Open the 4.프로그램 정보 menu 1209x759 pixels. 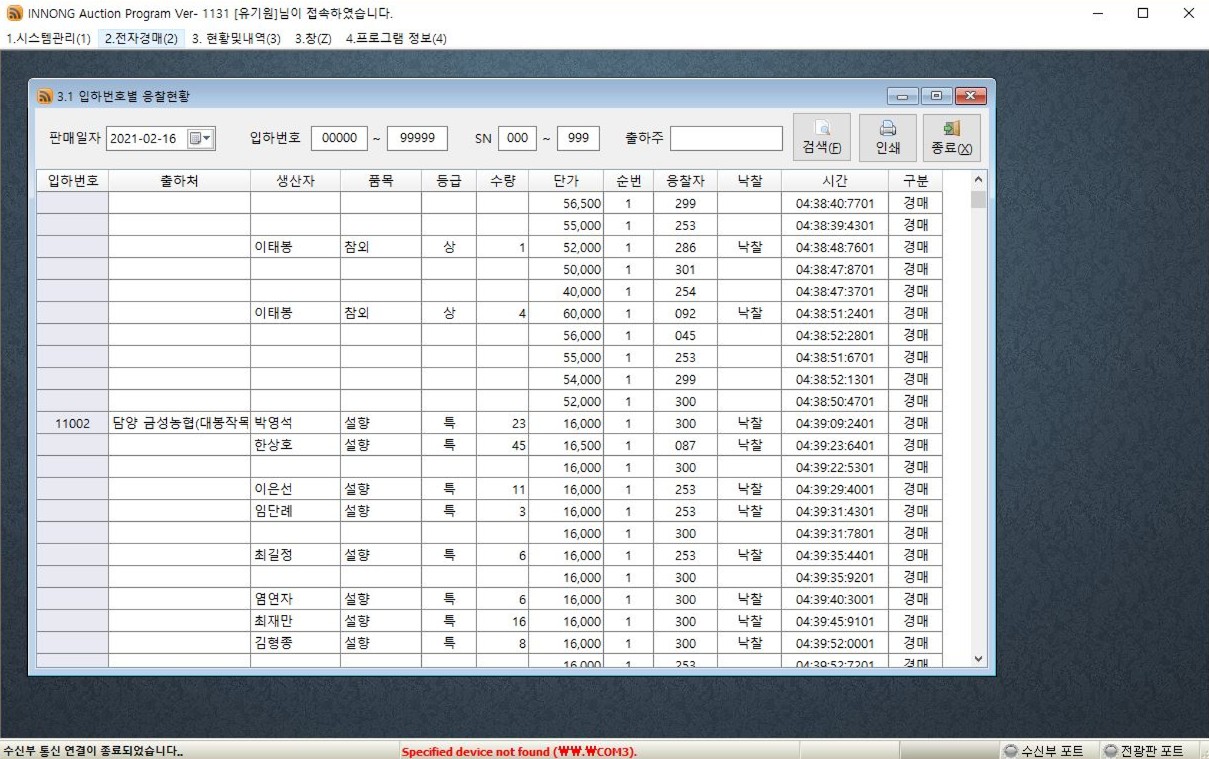pos(396,39)
